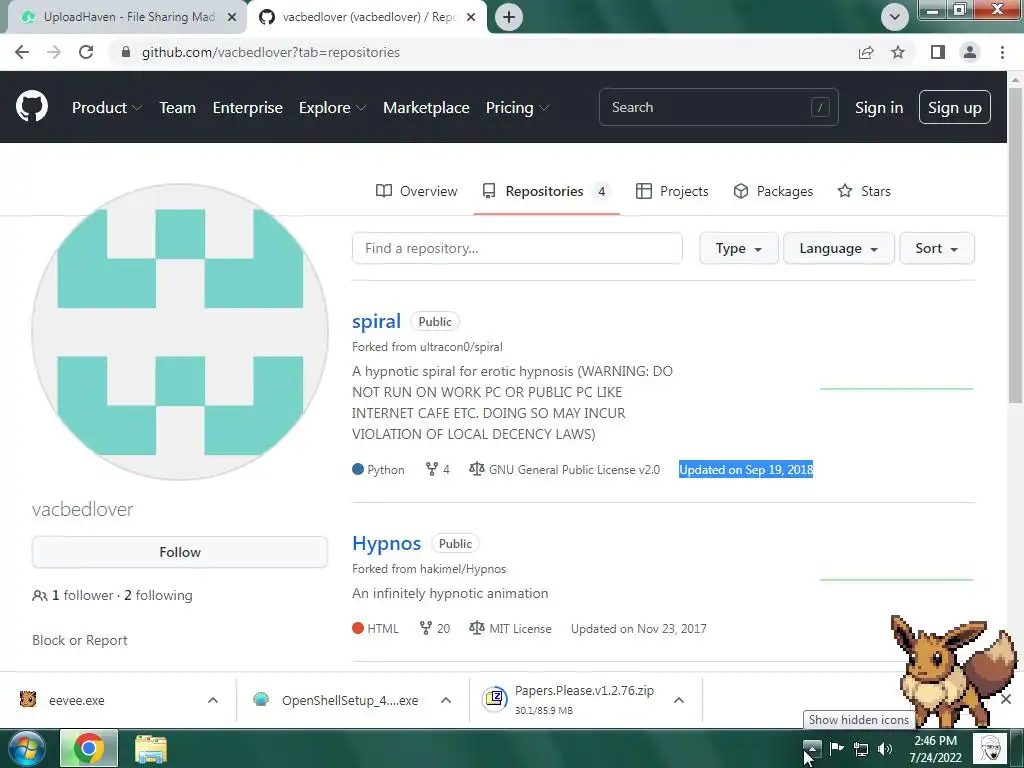This screenshot has height=768, width=1024.
Task: Click the Find a repository field
Action: (x=517, y=248)
